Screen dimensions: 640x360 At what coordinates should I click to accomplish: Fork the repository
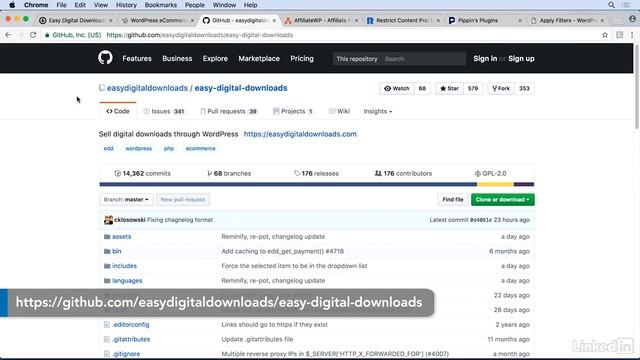click(x=501, y=89)
